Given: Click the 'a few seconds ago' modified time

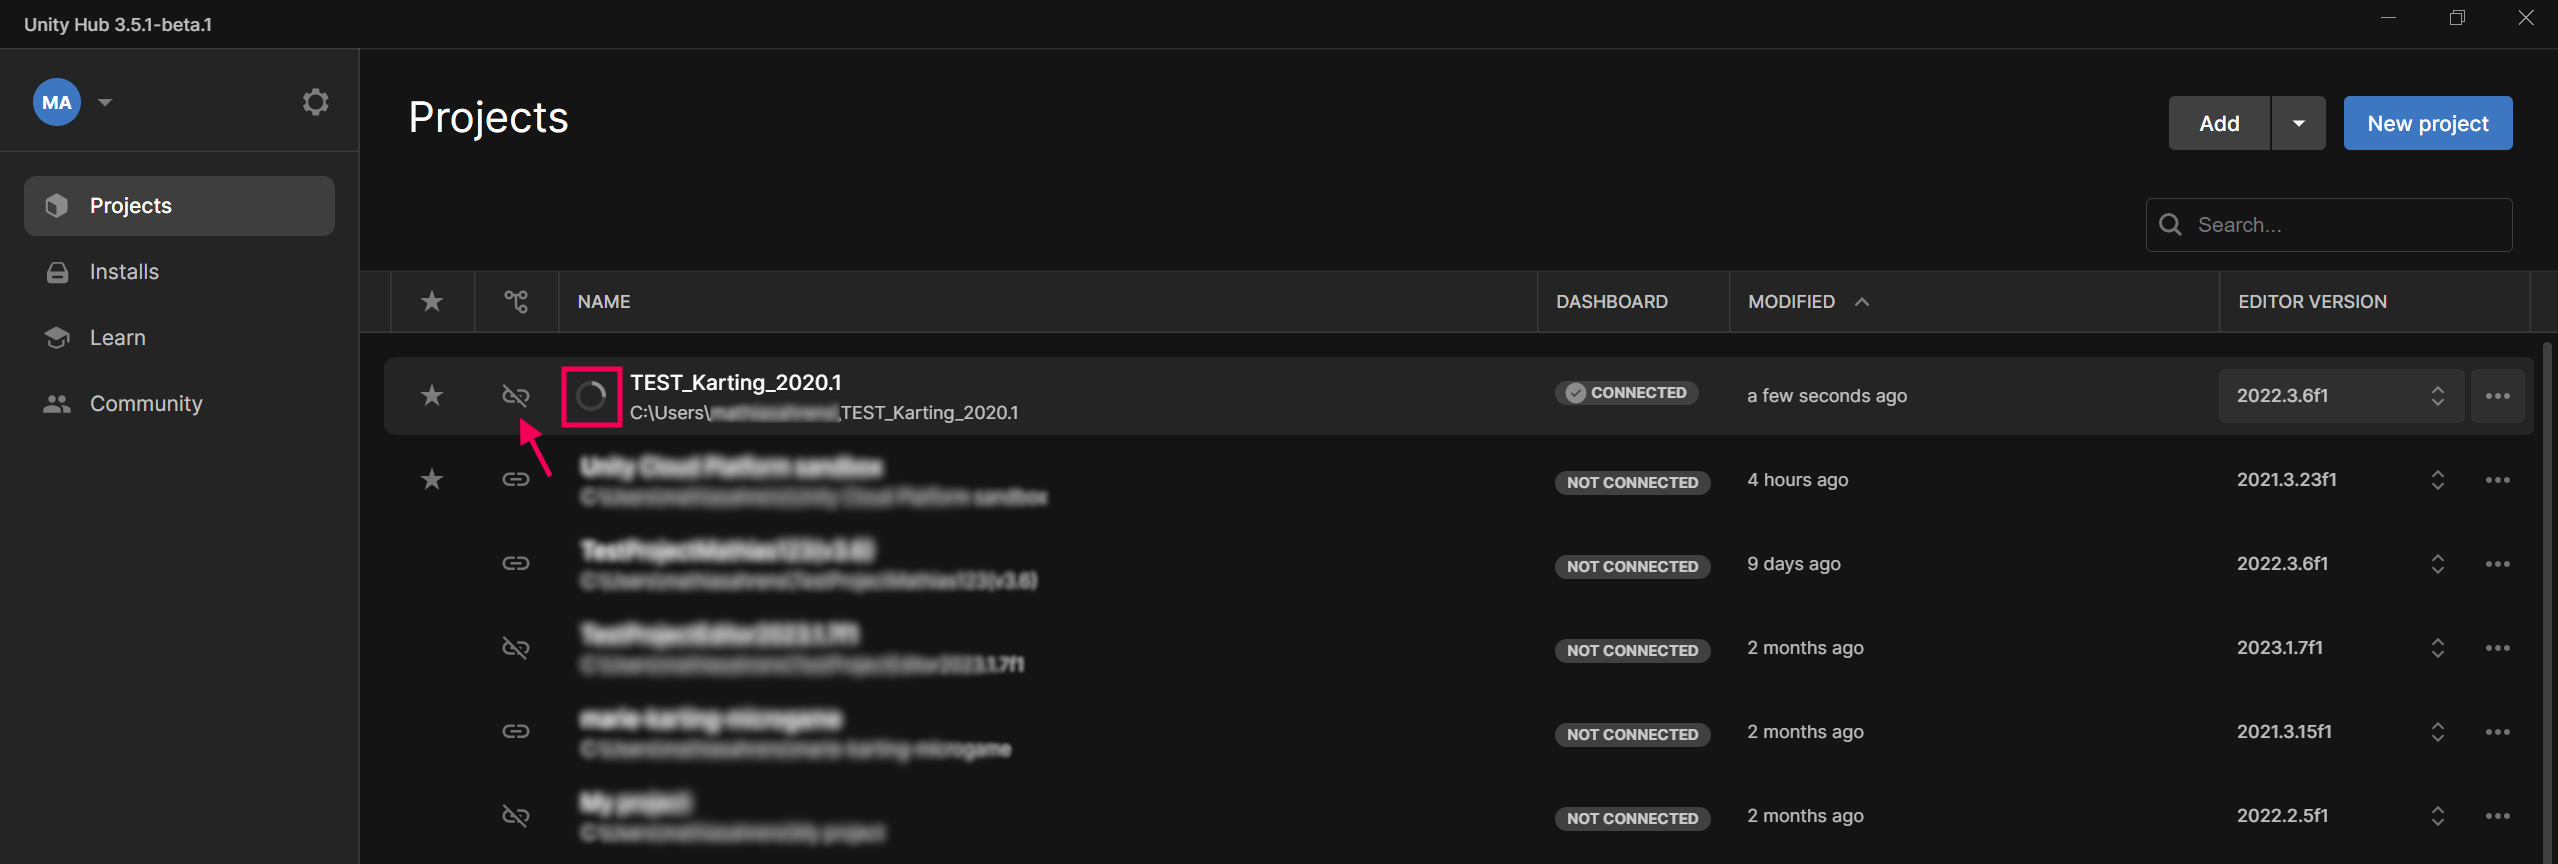Looking at the screenshot, I should point(1827,396).
